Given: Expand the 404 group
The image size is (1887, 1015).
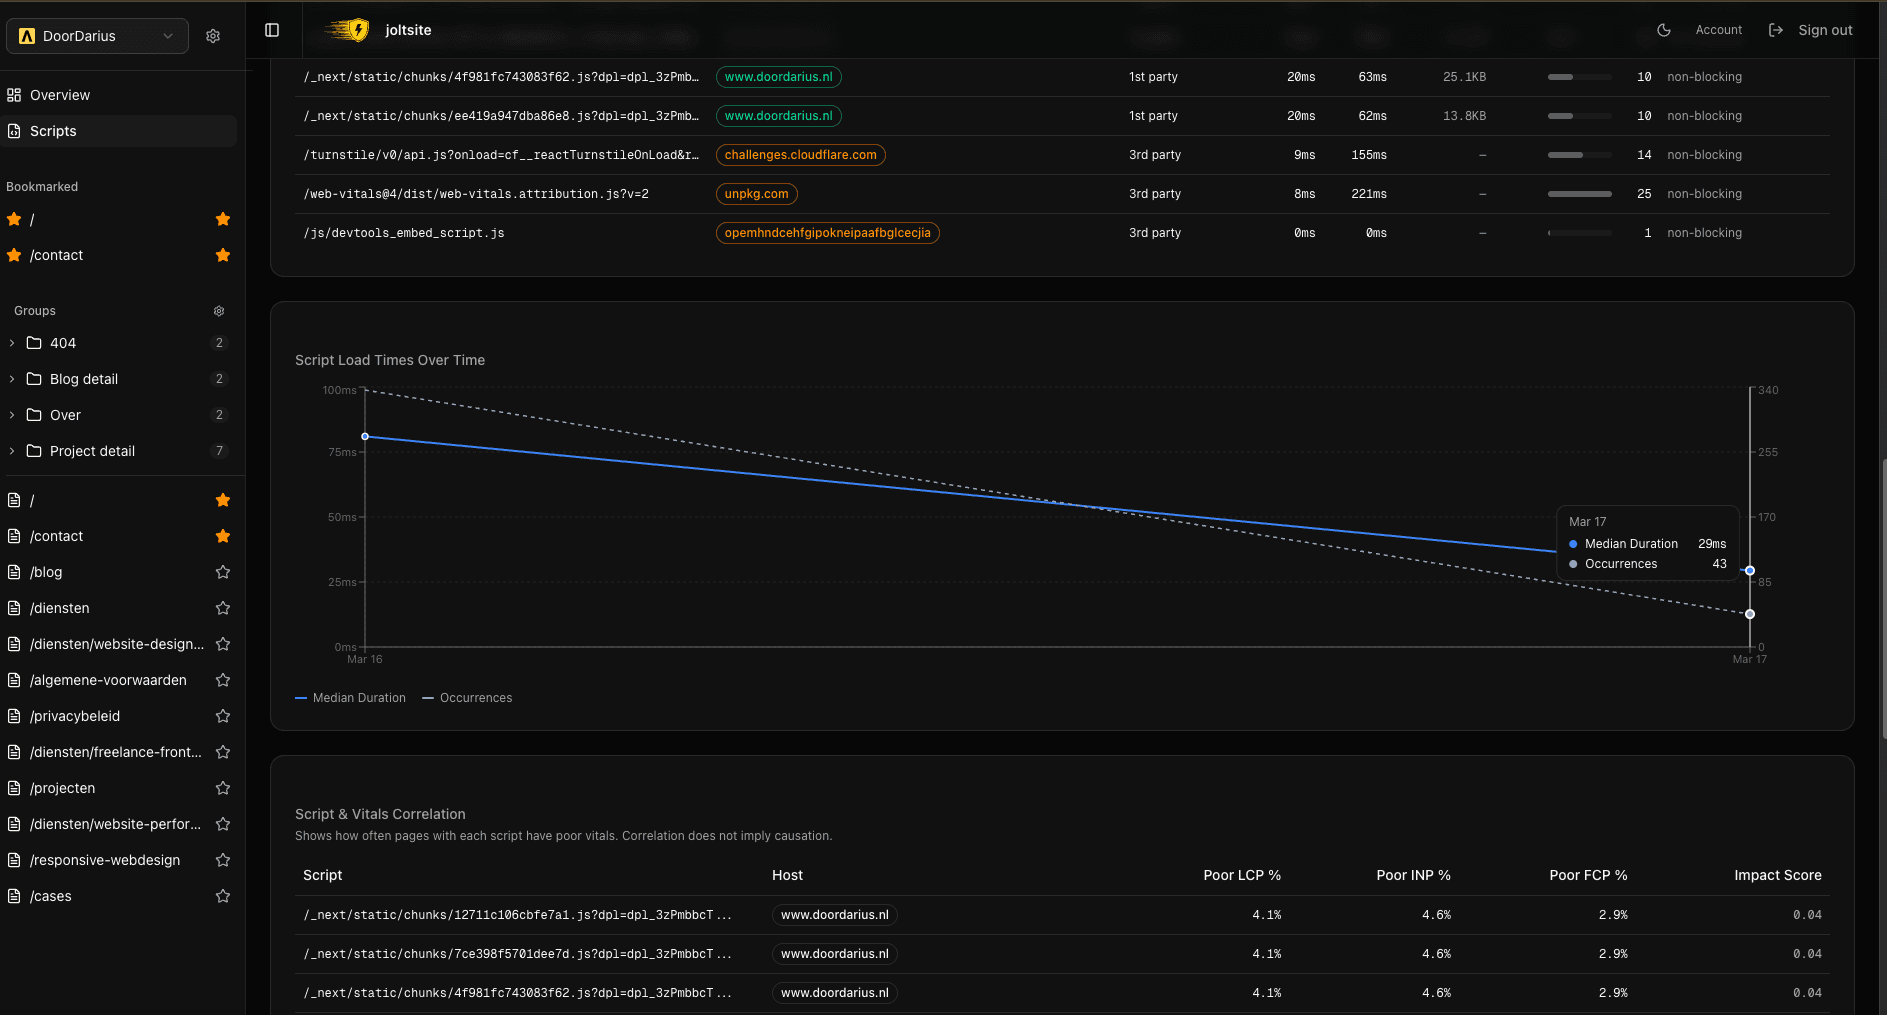Looking at the screenshot, I should click(x=10, y=343).
